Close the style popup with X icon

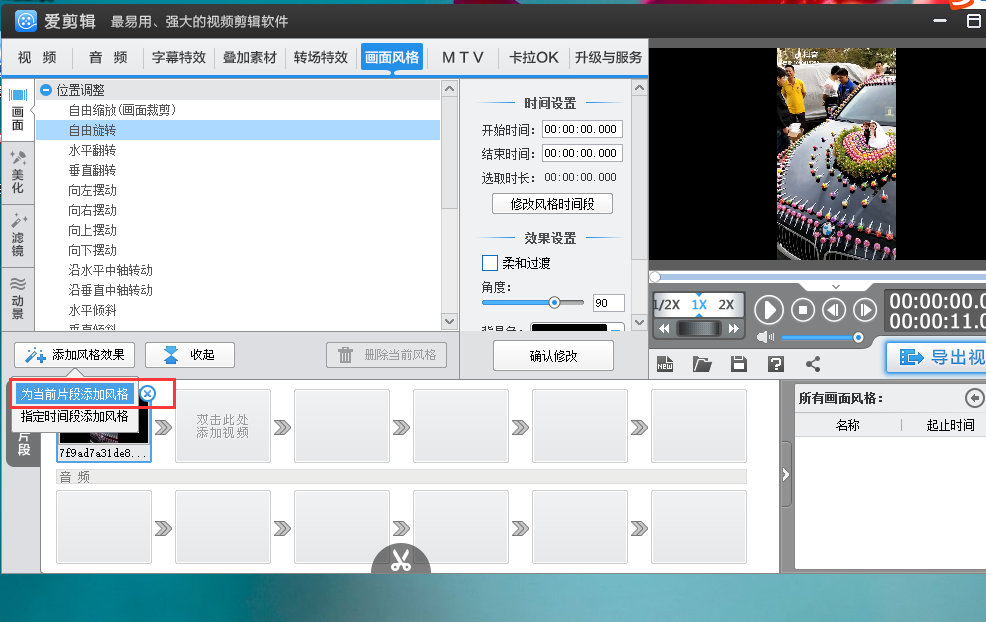[x=147, y=394]
